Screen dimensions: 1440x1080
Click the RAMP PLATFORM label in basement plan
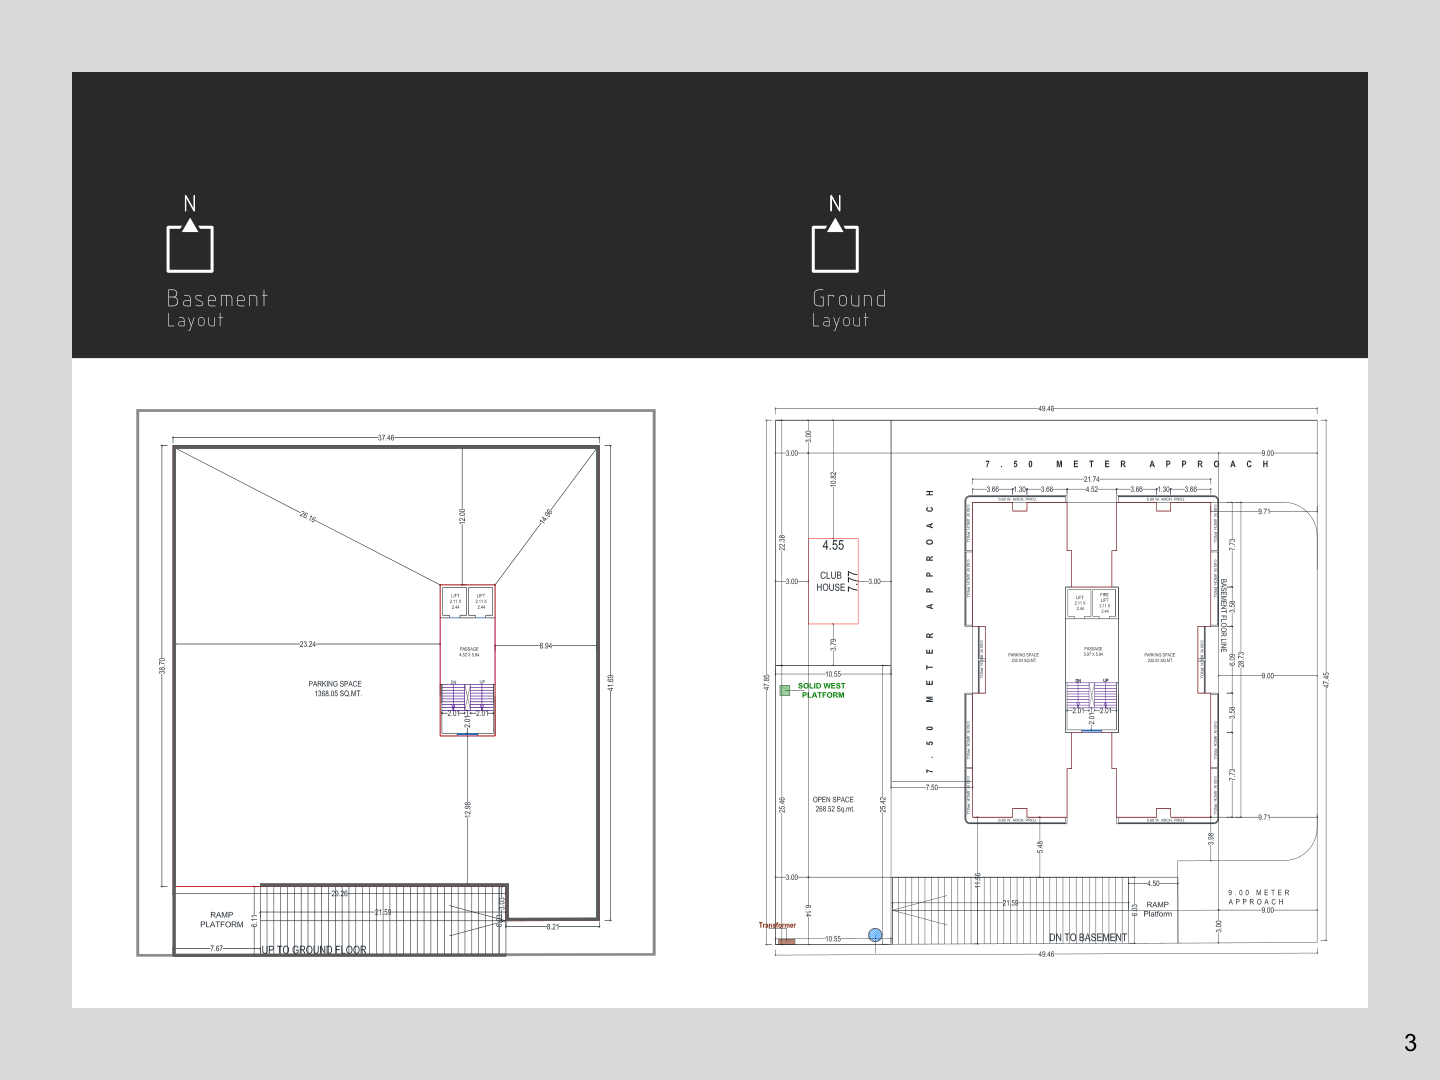coord(222,920)
